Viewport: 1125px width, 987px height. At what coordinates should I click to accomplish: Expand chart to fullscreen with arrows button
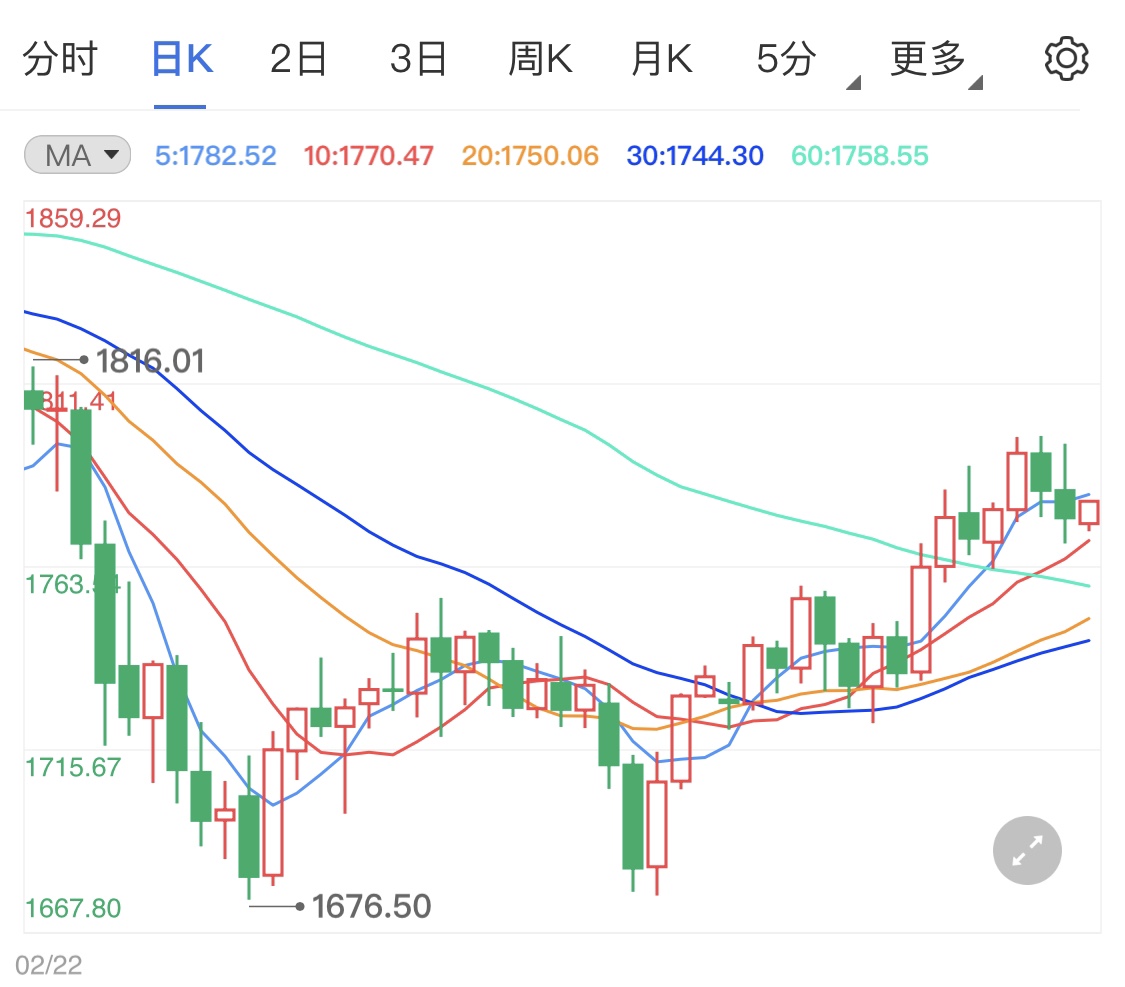point(1027,850)
